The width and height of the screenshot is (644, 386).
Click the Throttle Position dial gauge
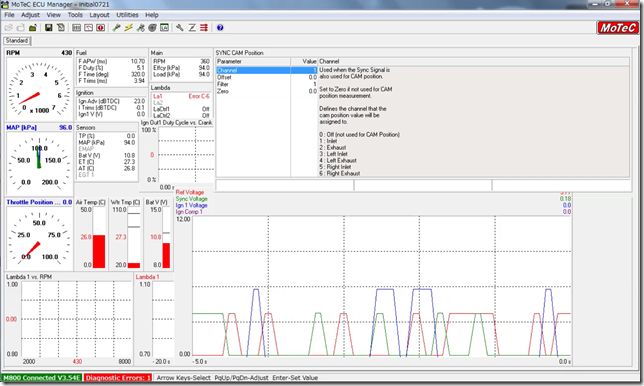tap(39, 238)
